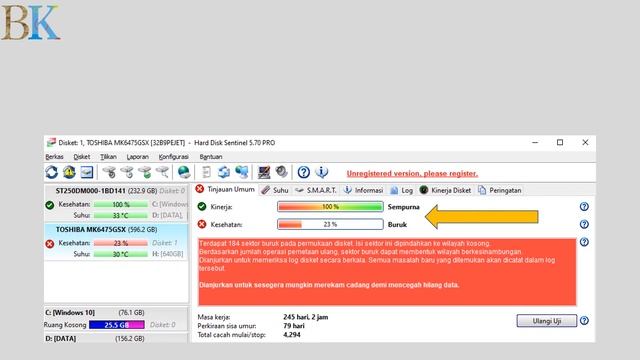The width and height of the screenshot is (640, 360).
Task: Switch to the Kinerja Disket tab
Action: point(445,190)
